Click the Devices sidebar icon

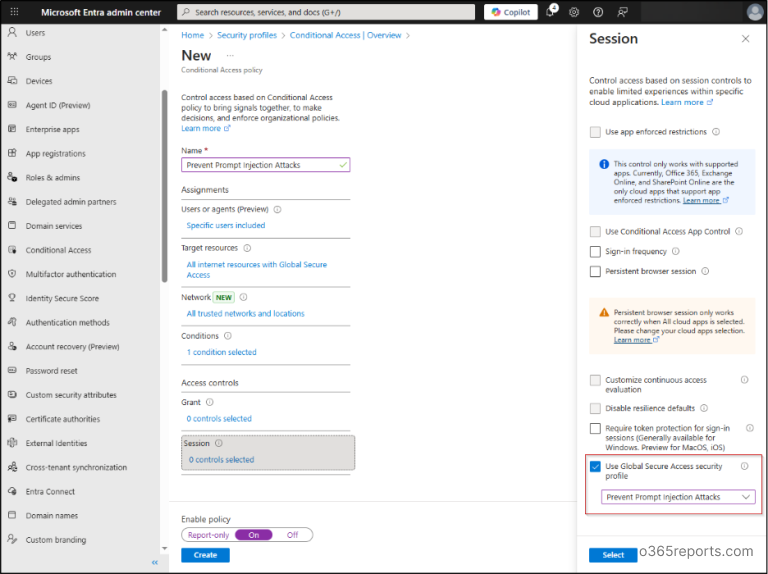pyautogui.click(x=12, y=80)
